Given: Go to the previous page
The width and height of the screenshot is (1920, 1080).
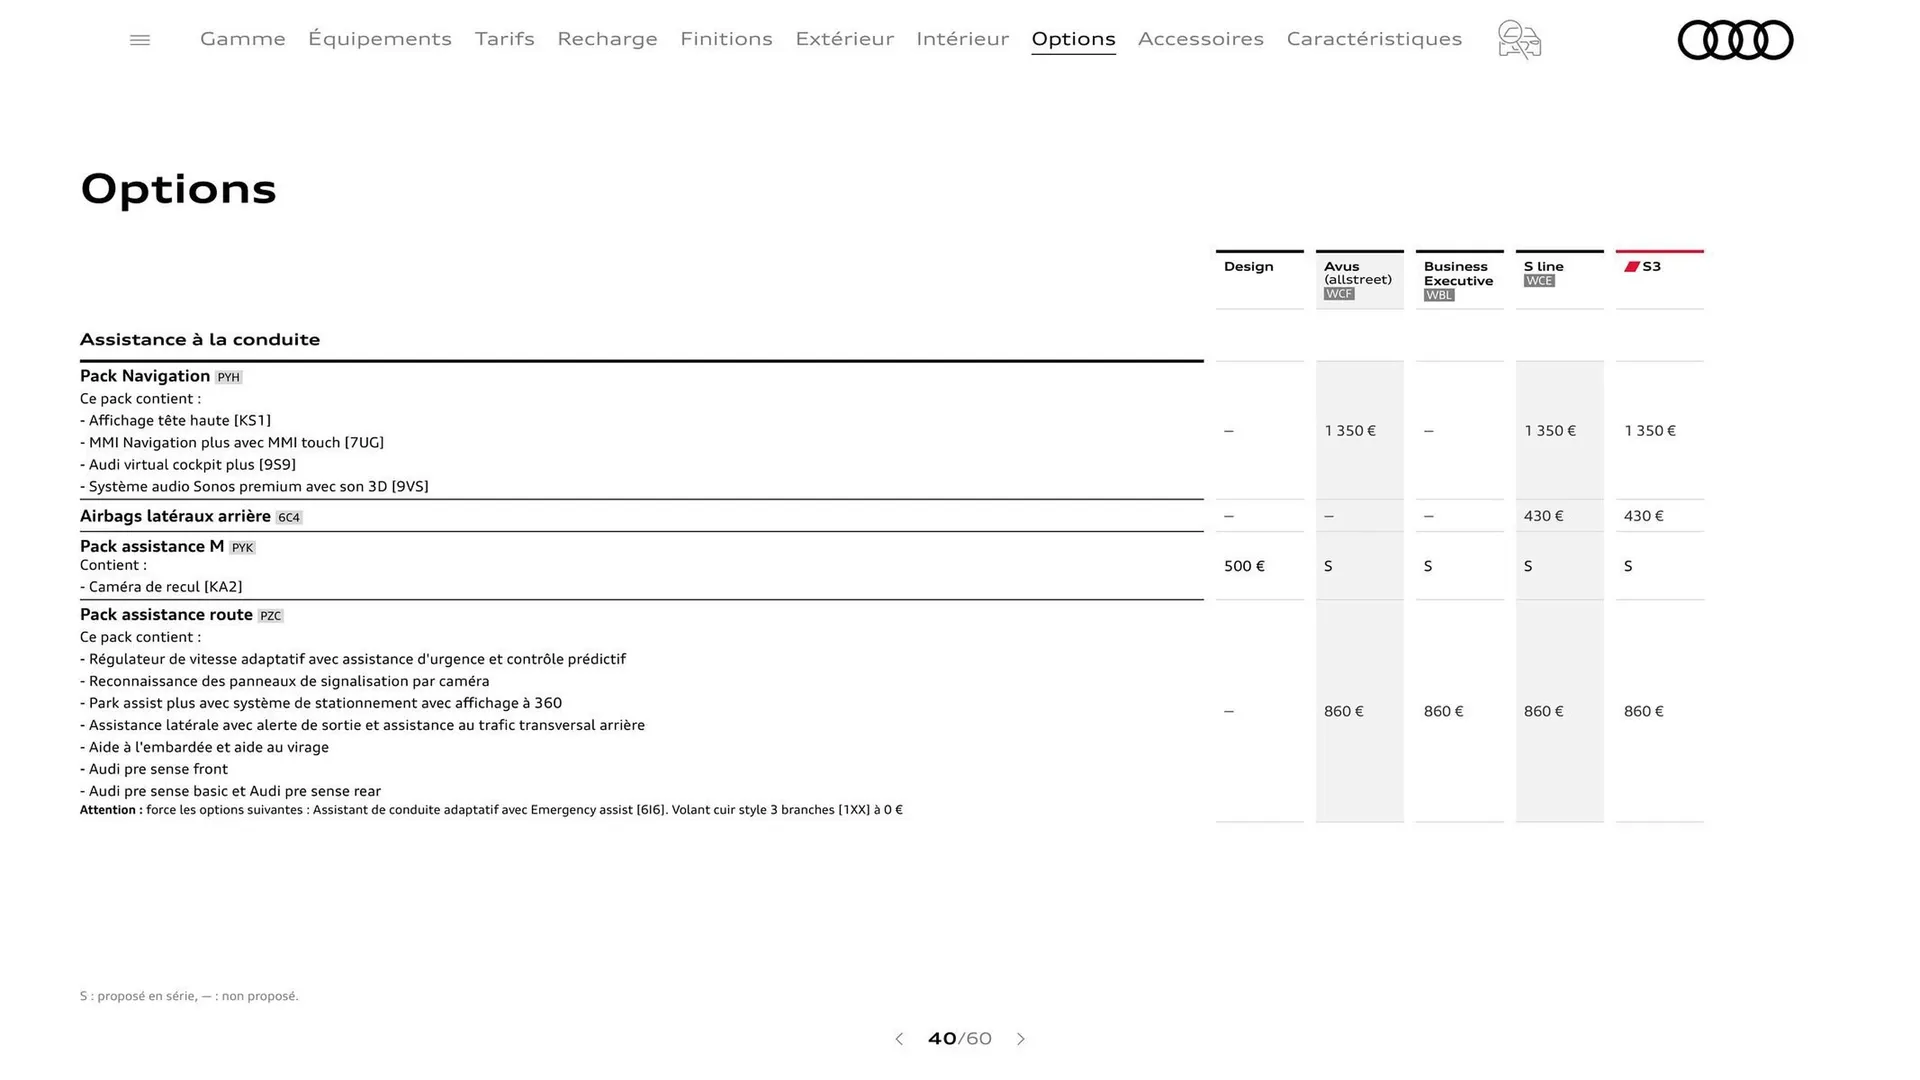Looking at the screenshot, I should pos(898,1039).
